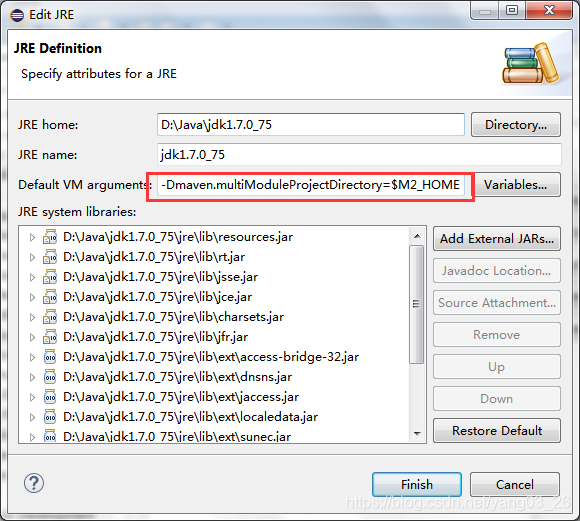The image size is (580, 521).
Task: Click the jar icon beside jsse.jar
Action: click(50, 277)
